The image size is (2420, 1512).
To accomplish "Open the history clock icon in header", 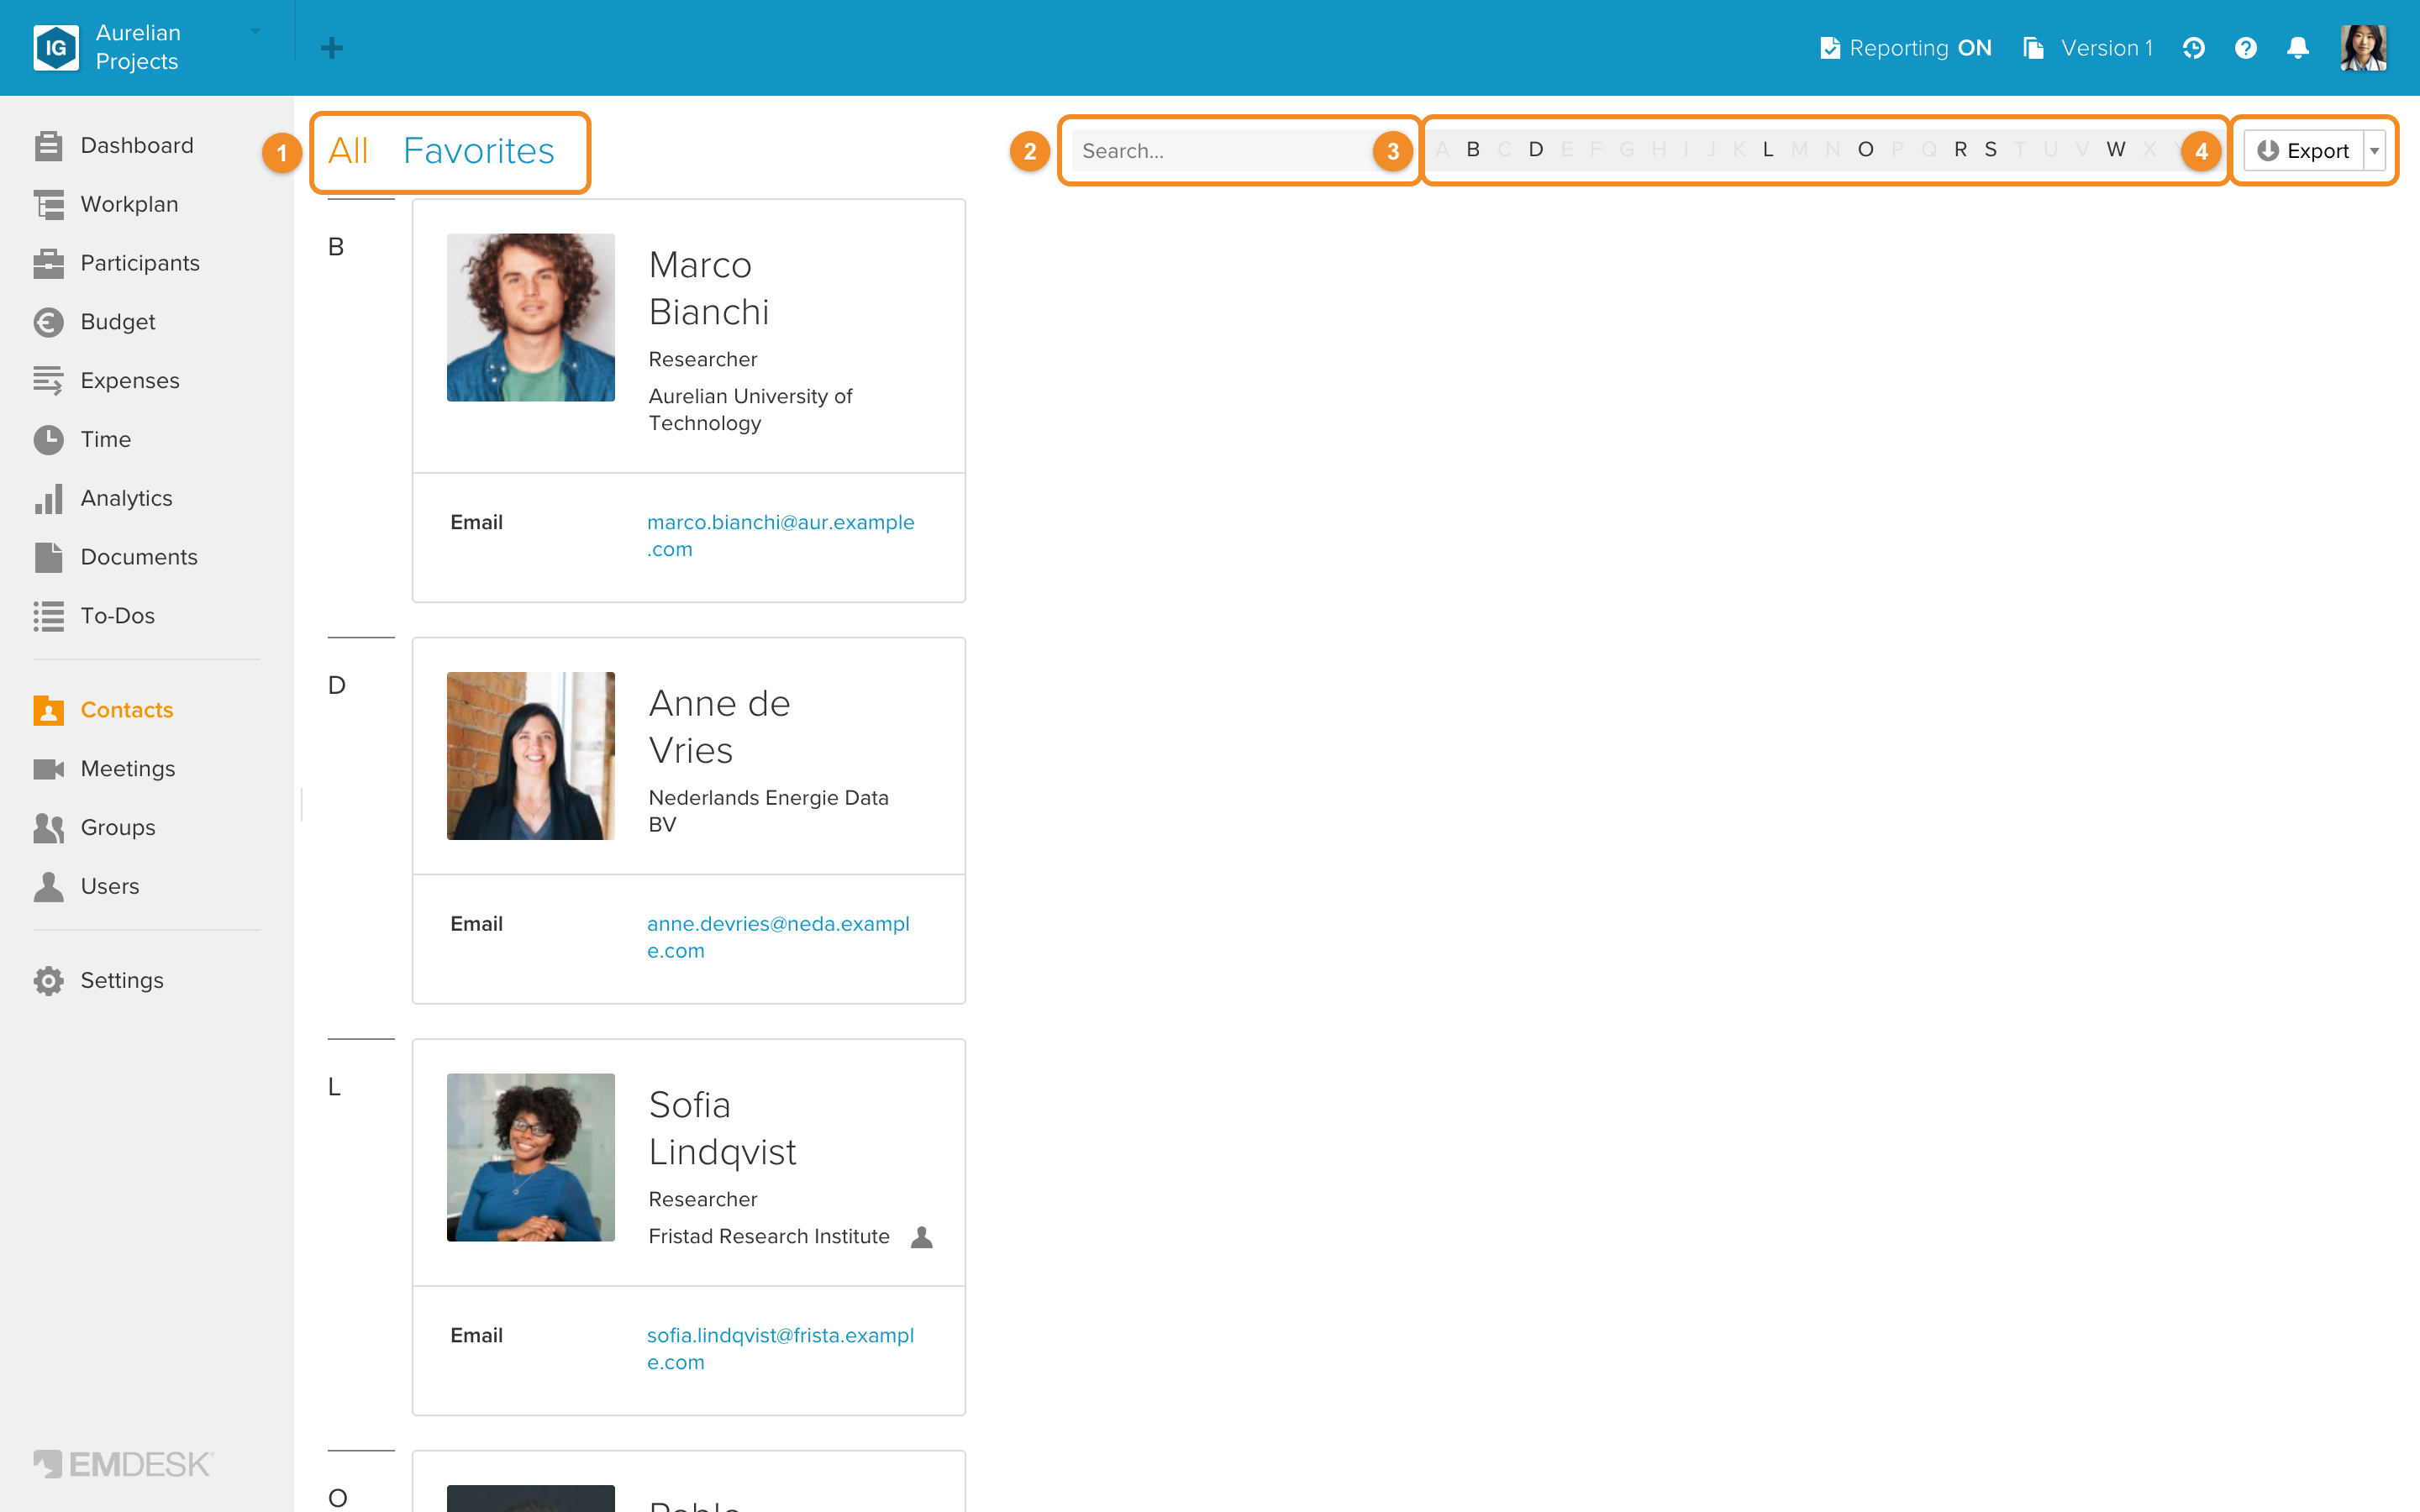I will (x=2194, y=48).
